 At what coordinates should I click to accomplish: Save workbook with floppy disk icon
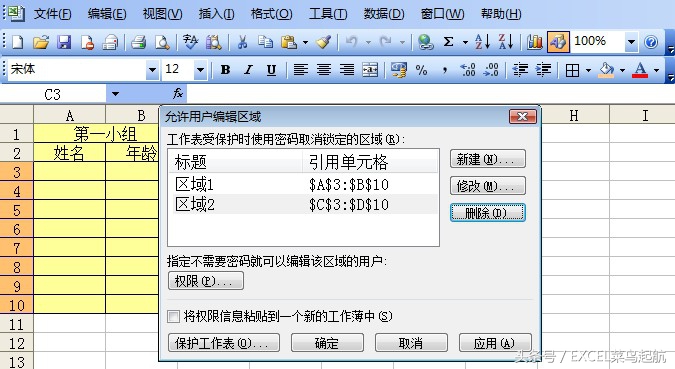click(x=64, y=42)
